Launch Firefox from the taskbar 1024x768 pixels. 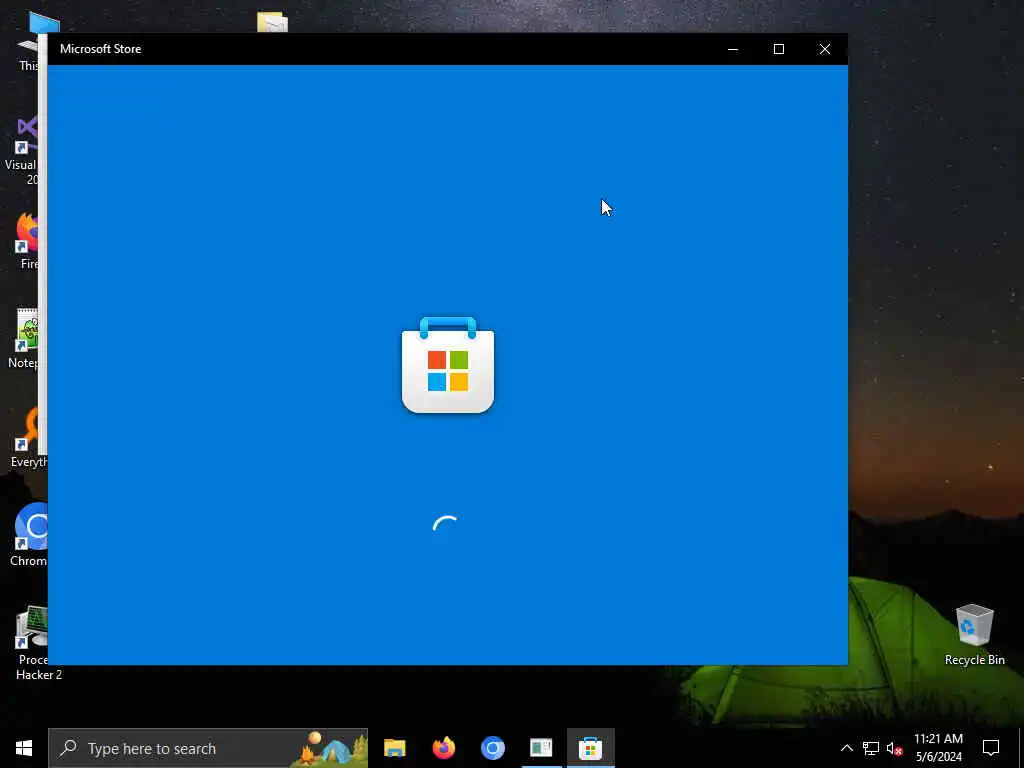click(443, 748)
